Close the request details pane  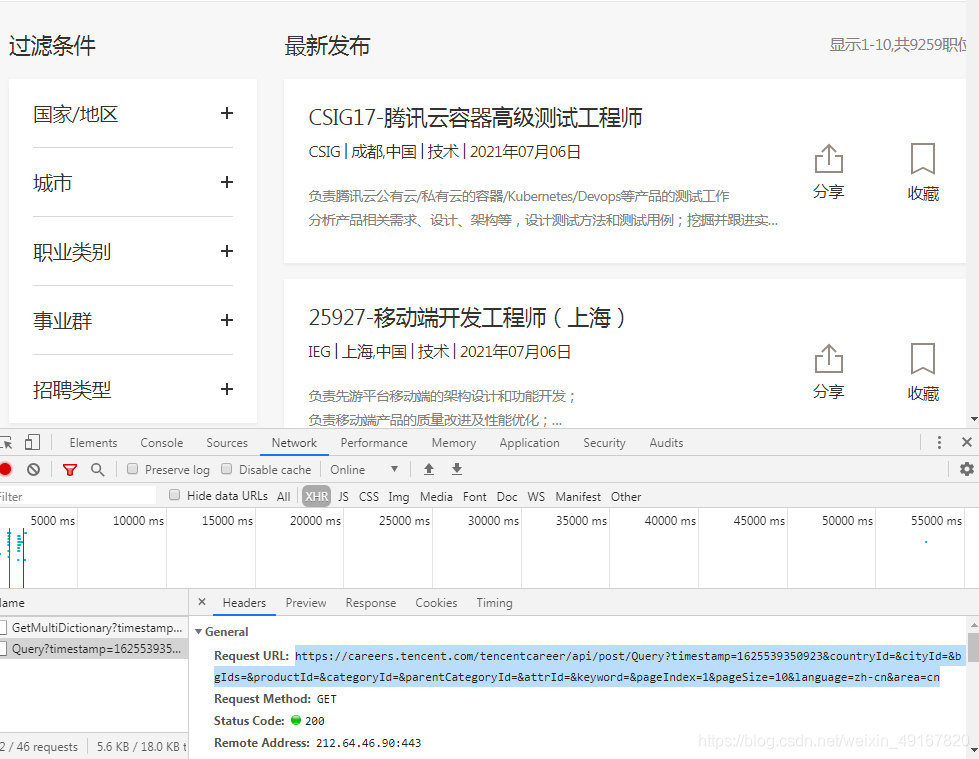click(202, 602)
